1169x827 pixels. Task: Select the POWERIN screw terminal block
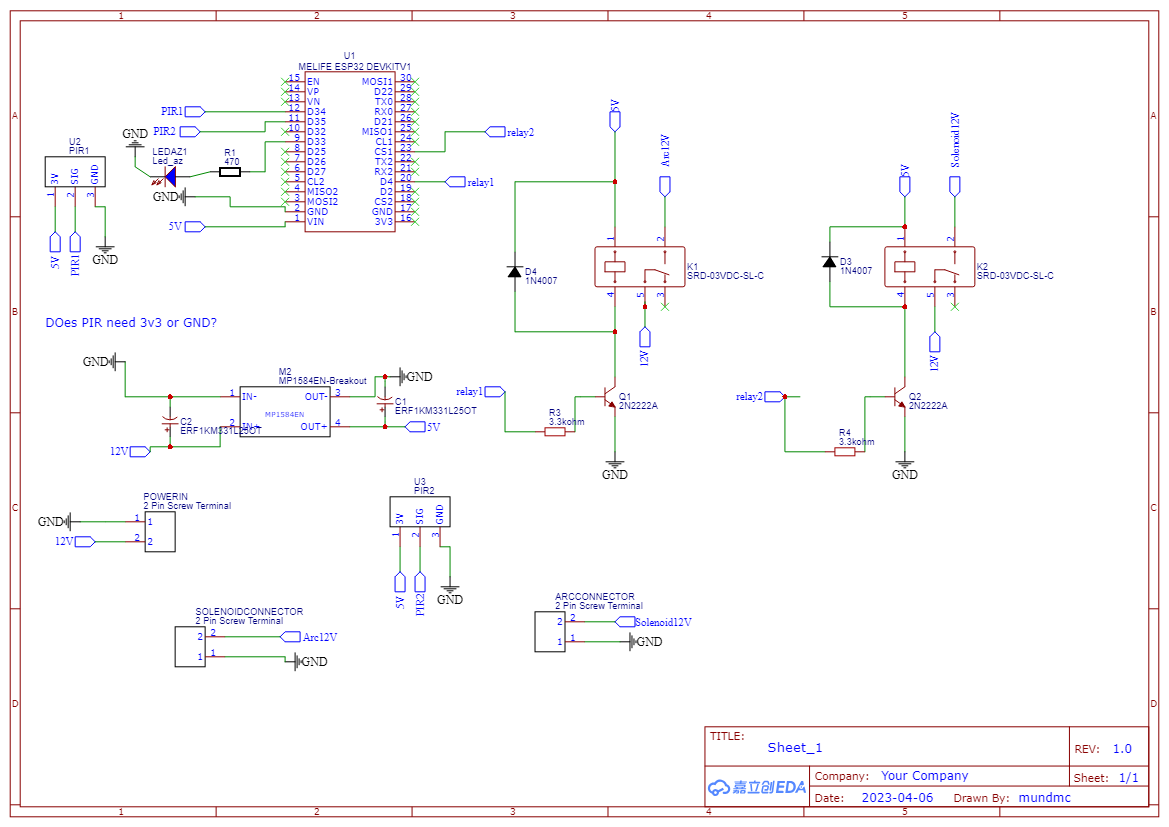click(x=160, y=532)
